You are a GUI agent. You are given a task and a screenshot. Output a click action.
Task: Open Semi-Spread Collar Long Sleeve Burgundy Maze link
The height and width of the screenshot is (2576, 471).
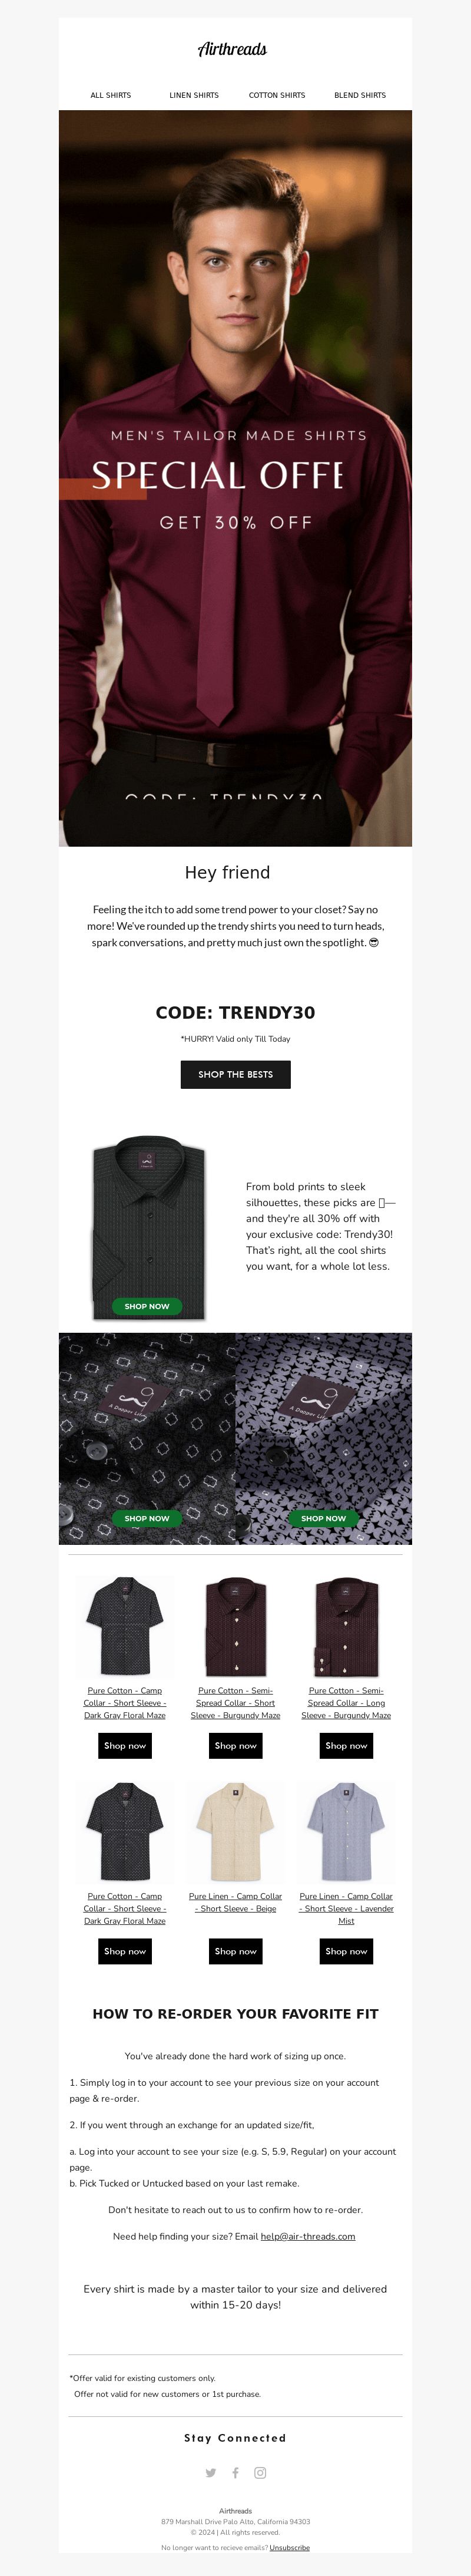pyautogui.click(x=346, y=1703)
